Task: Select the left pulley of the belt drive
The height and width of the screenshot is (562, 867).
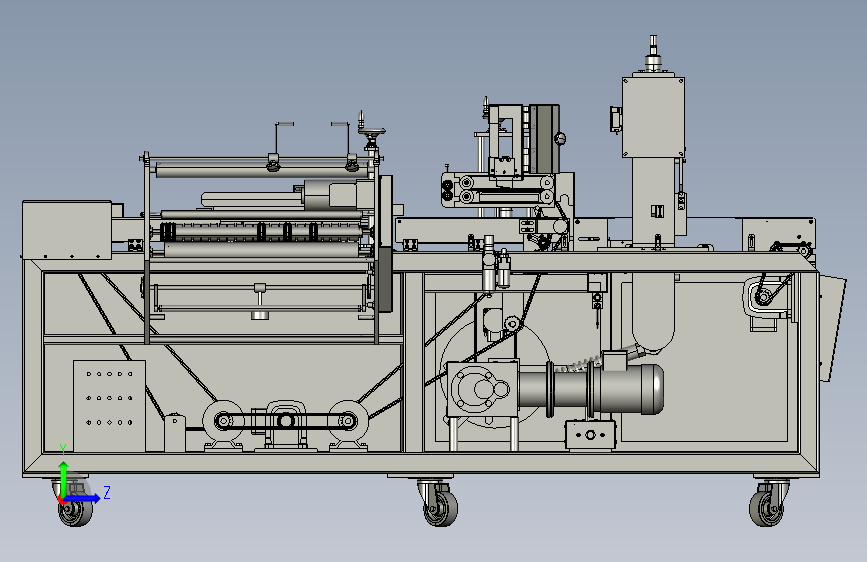Action: (223, 422)
